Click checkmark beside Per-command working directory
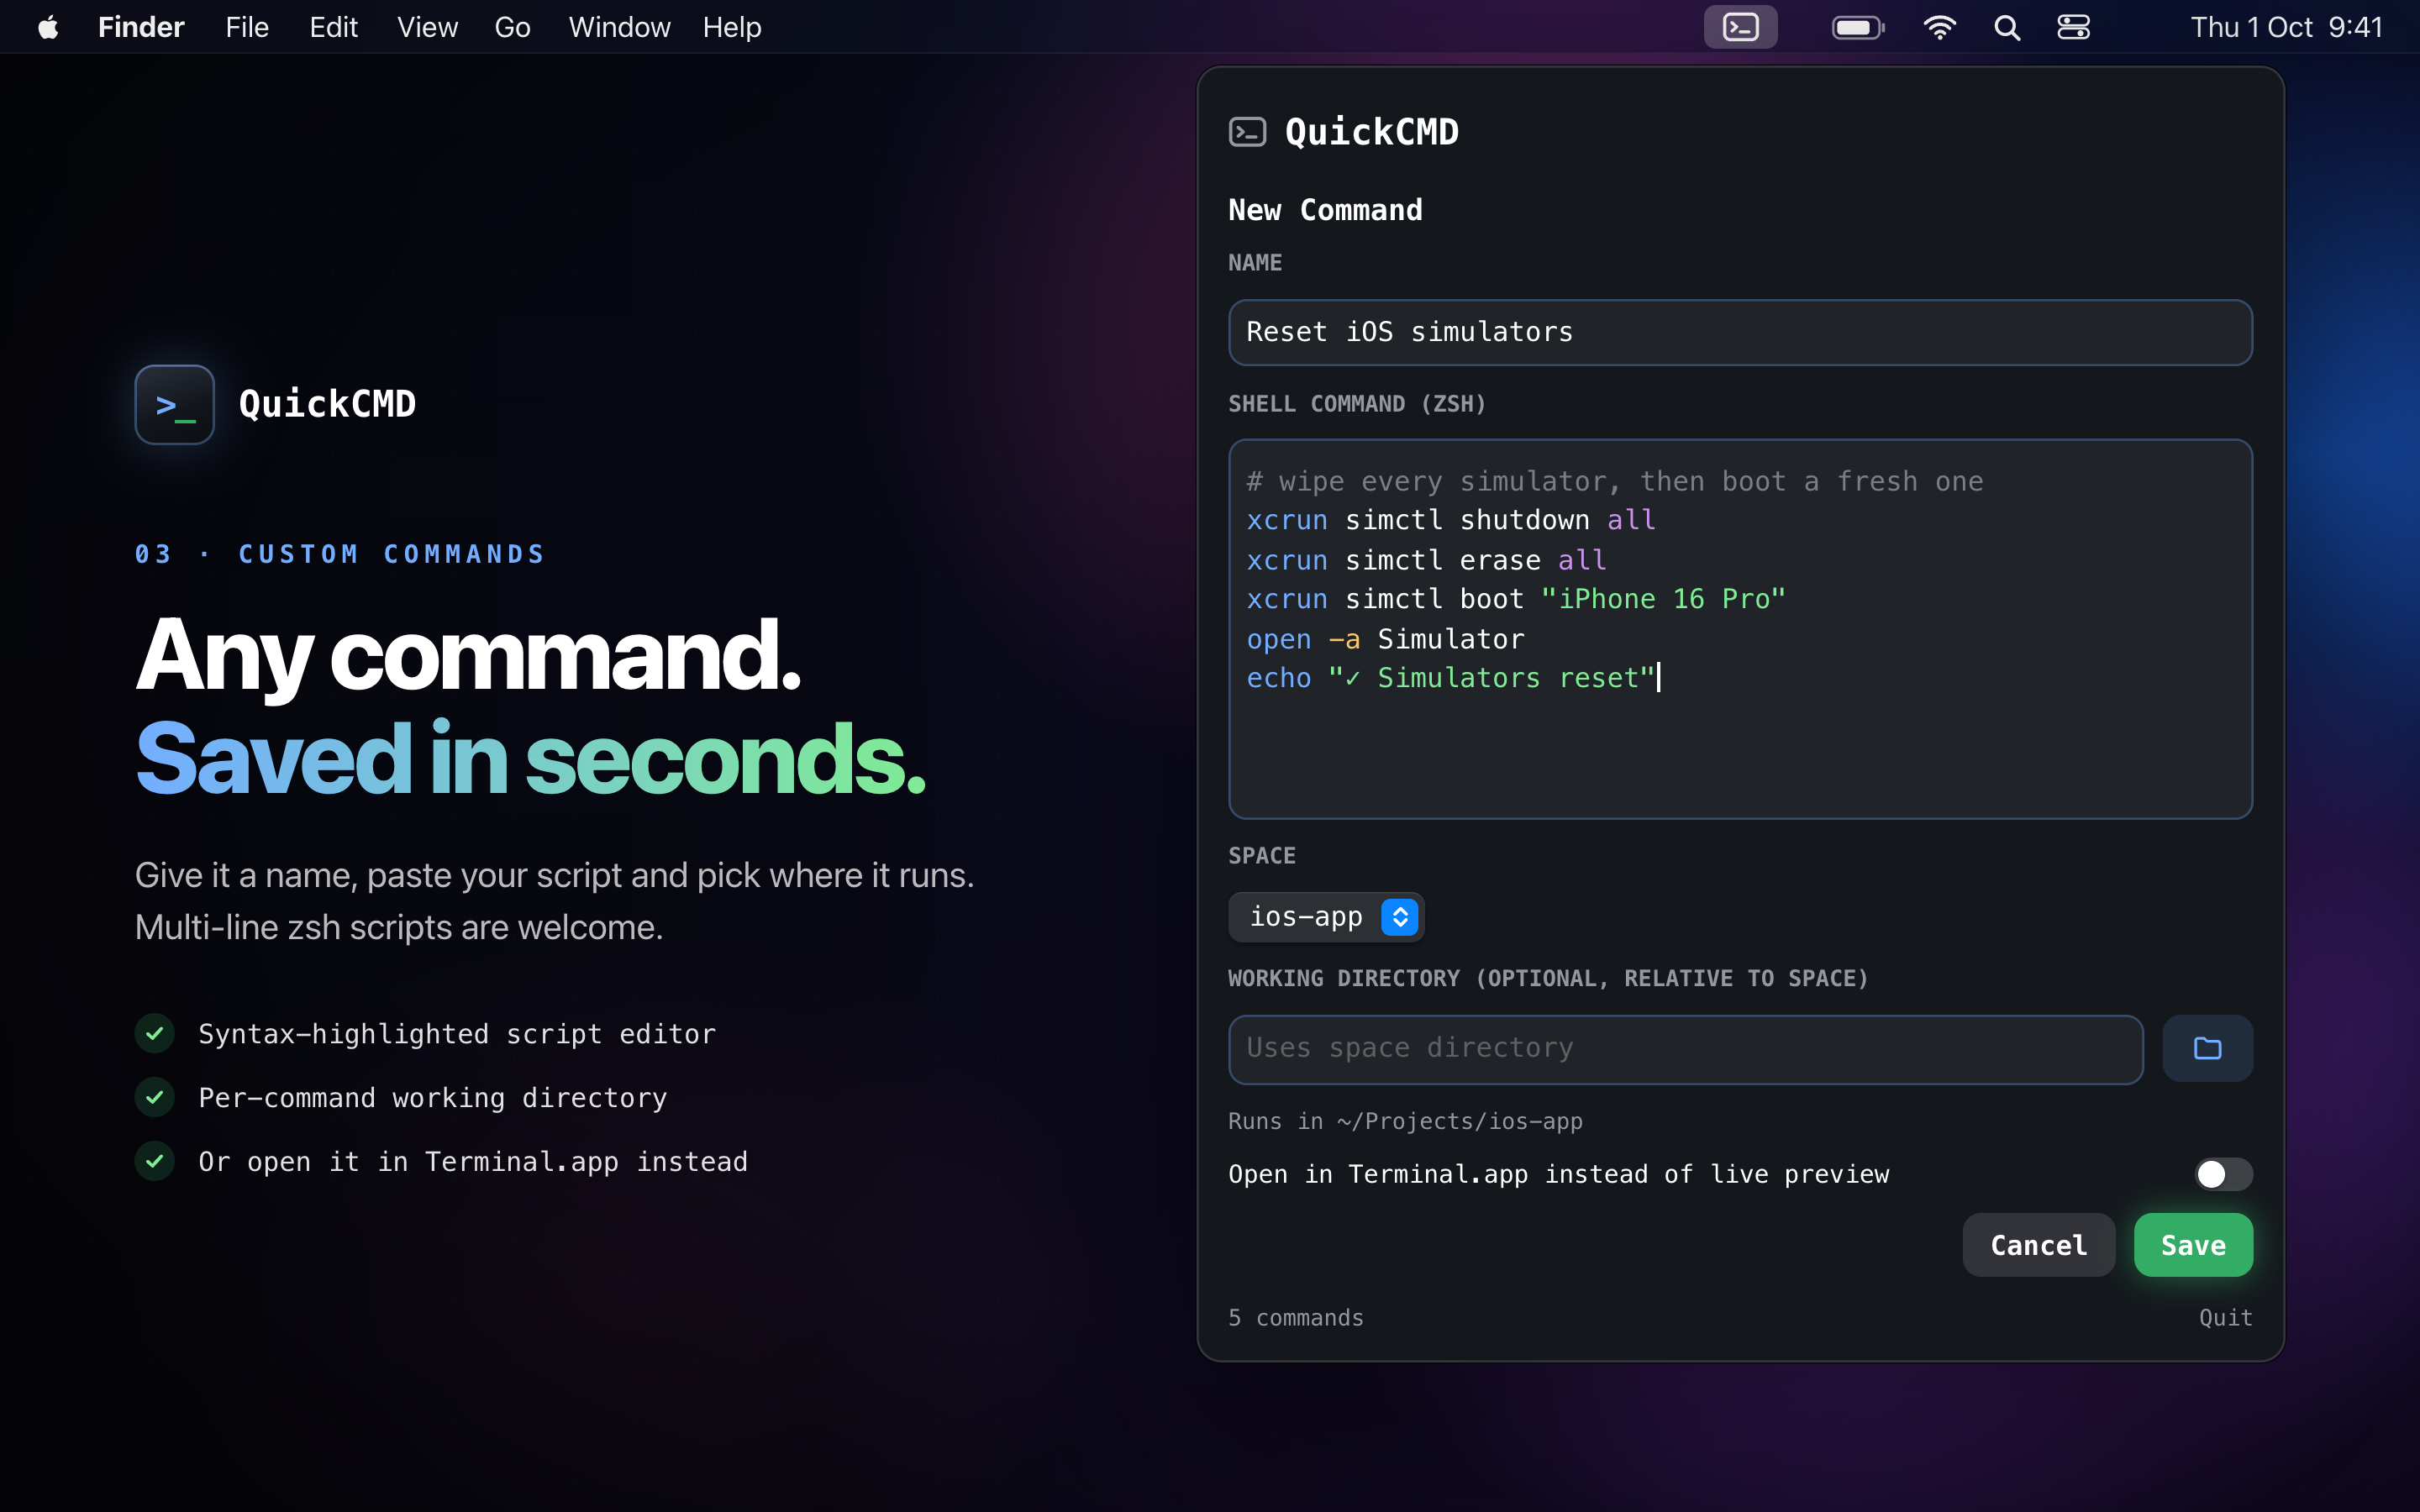The image size is (2420, 1512). click(155, 1097)
